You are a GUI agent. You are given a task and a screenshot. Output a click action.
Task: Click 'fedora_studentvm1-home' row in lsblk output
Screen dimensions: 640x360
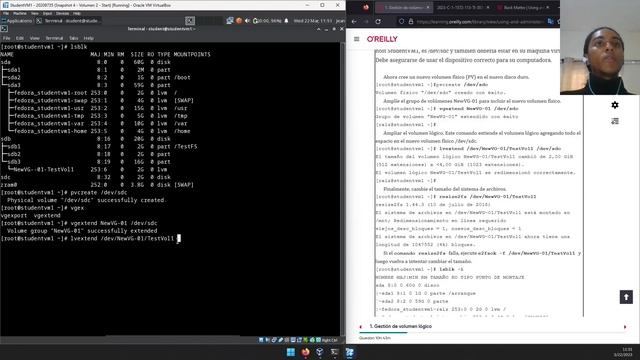(95, 131)
